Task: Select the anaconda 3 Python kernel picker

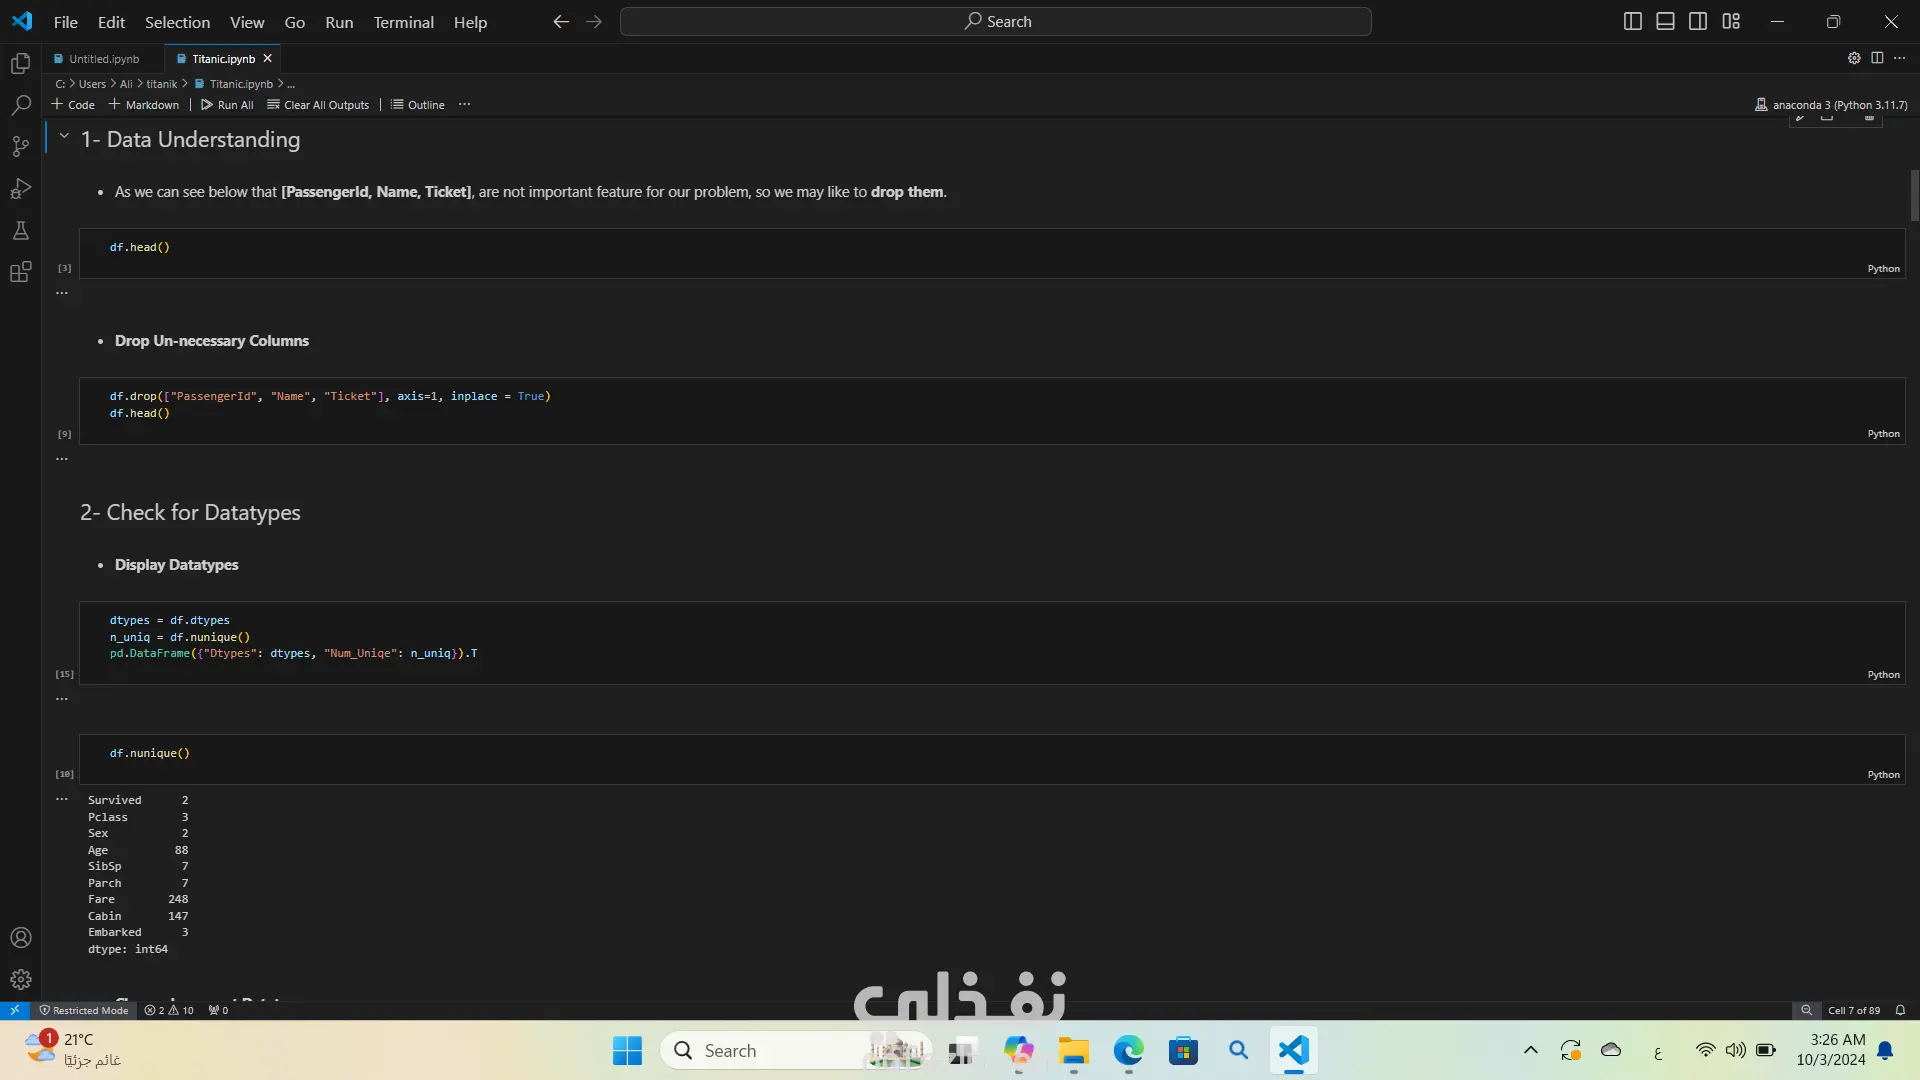Action: click(x=1830, y=104)
